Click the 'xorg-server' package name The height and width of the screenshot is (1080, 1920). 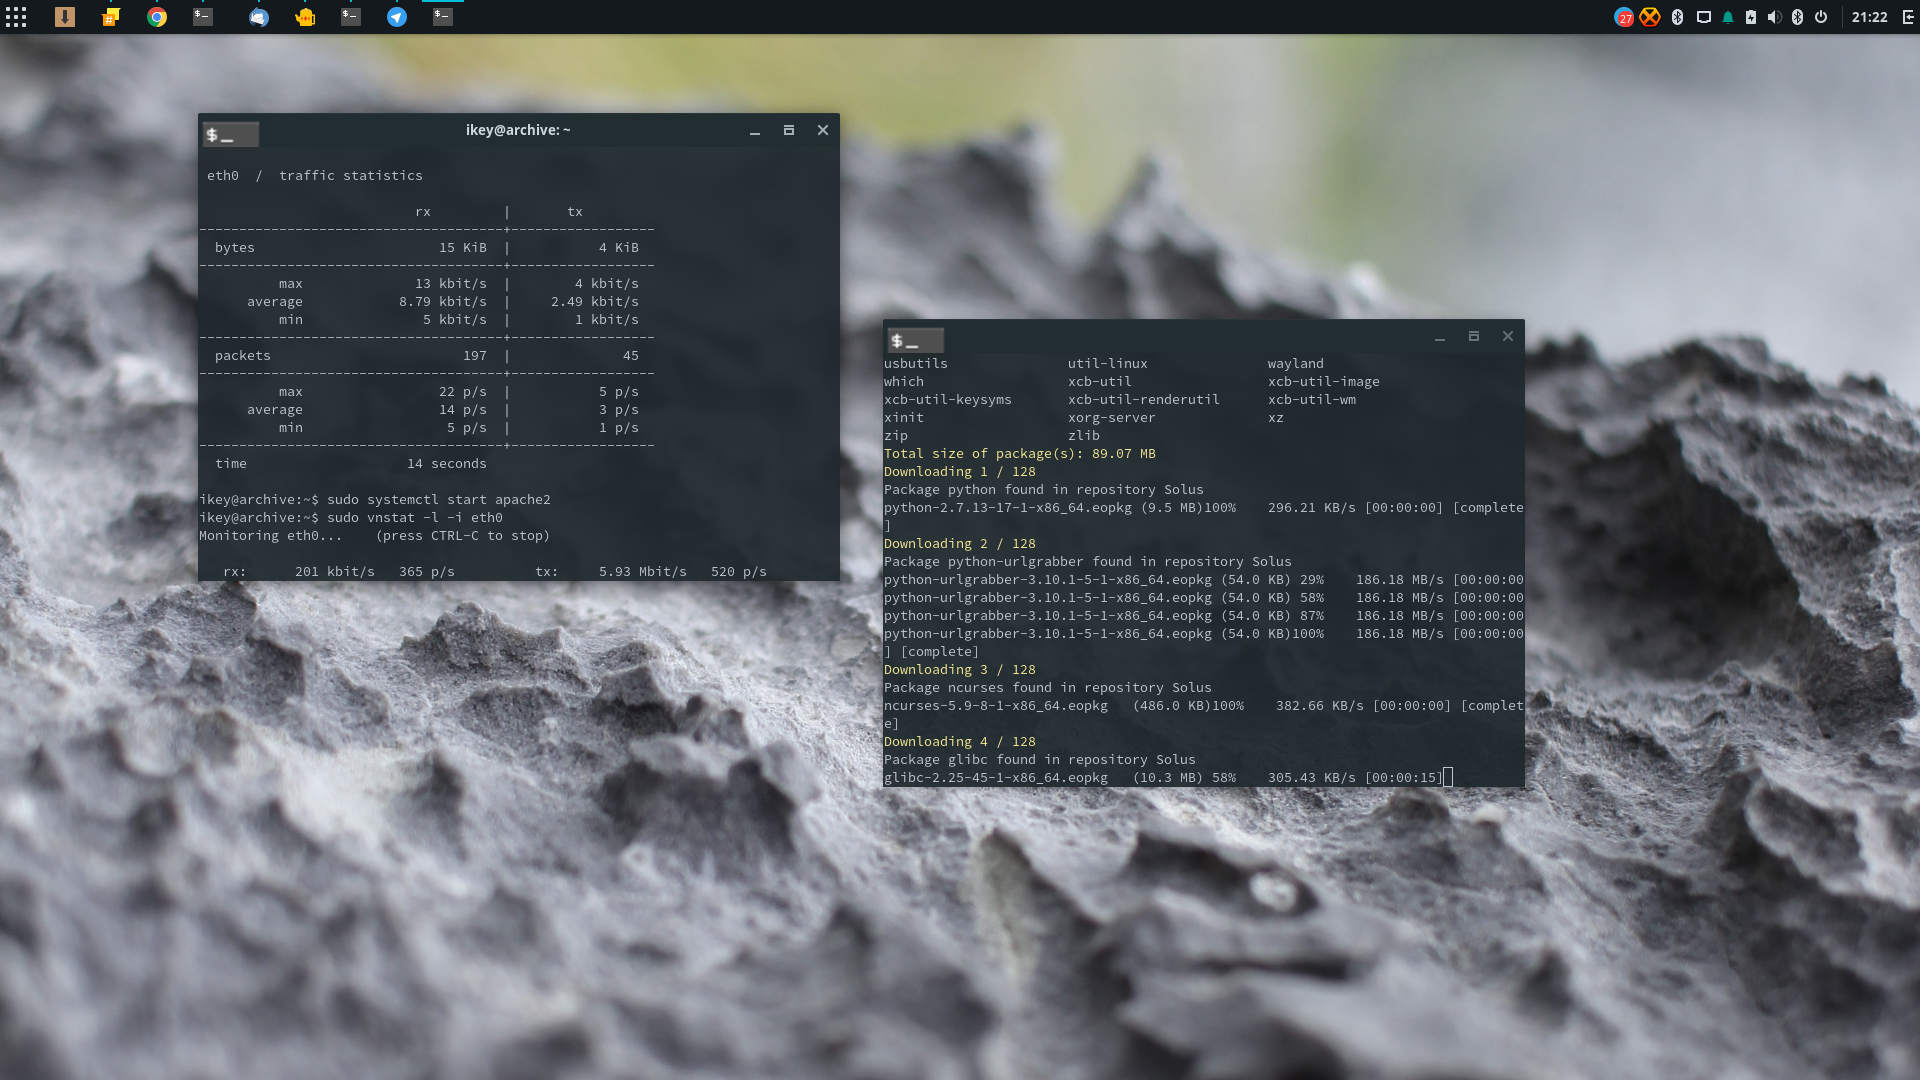pyautogui.click(x=1112, y=418)
